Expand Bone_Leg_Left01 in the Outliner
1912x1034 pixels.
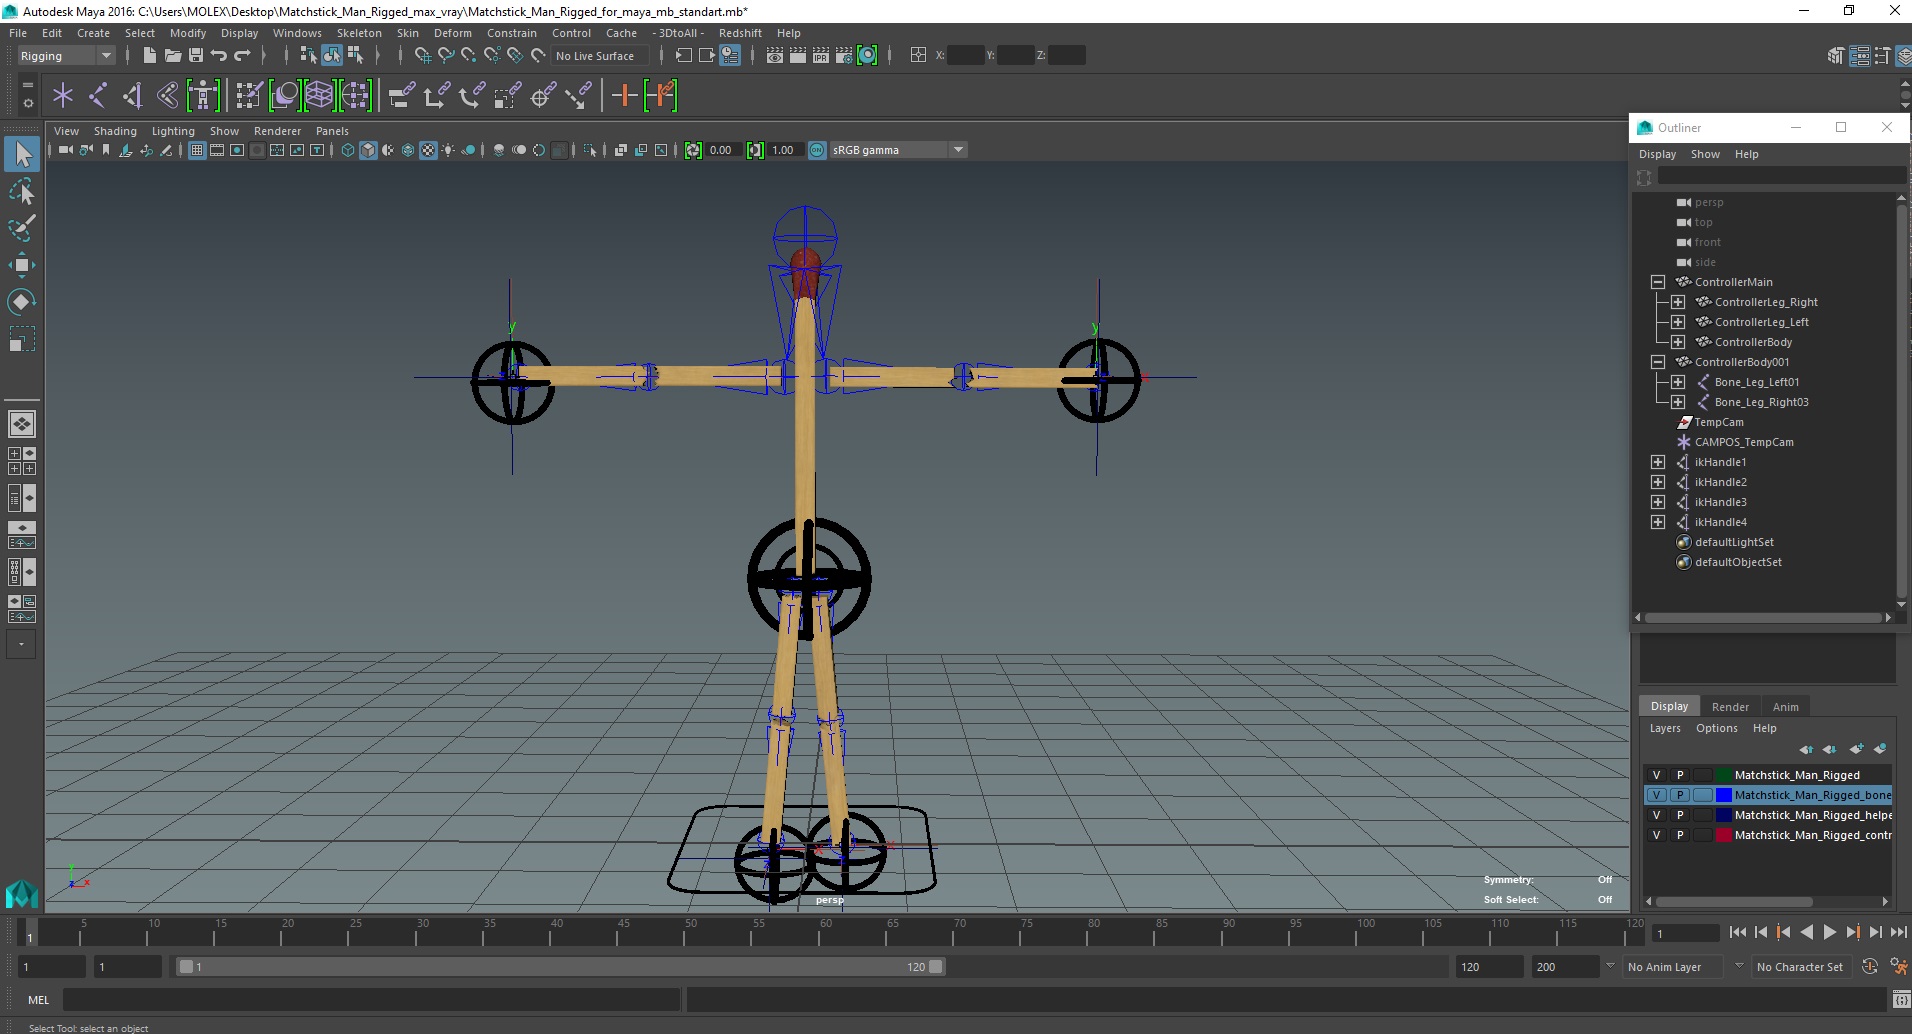(1678, 382)
